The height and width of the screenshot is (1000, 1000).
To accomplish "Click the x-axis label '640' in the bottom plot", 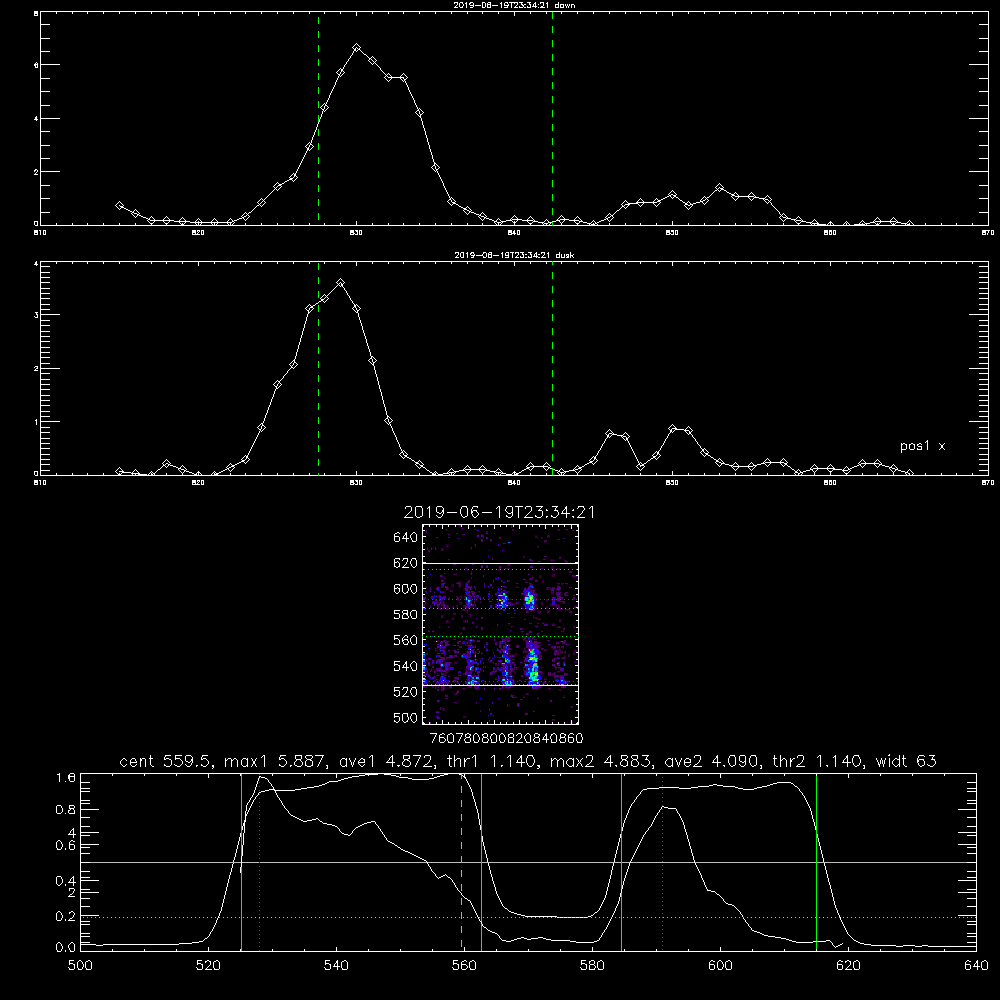I will 976,966.
